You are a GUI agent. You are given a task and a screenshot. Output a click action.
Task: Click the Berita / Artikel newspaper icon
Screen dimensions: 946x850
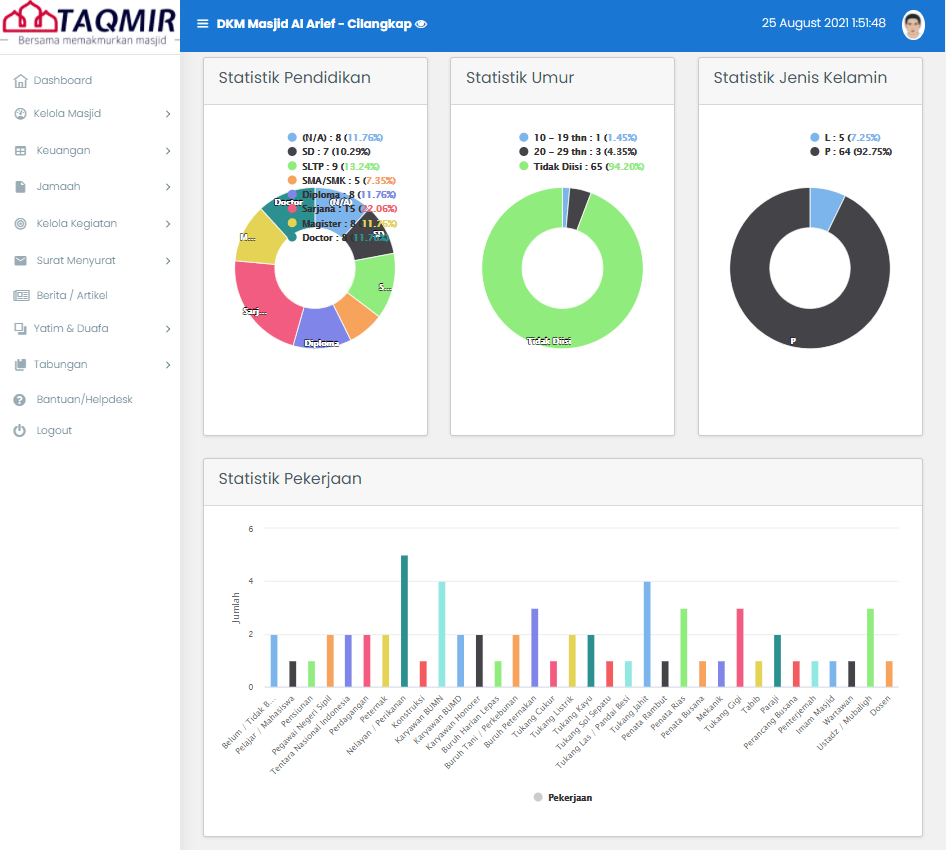tap(21, 296)
